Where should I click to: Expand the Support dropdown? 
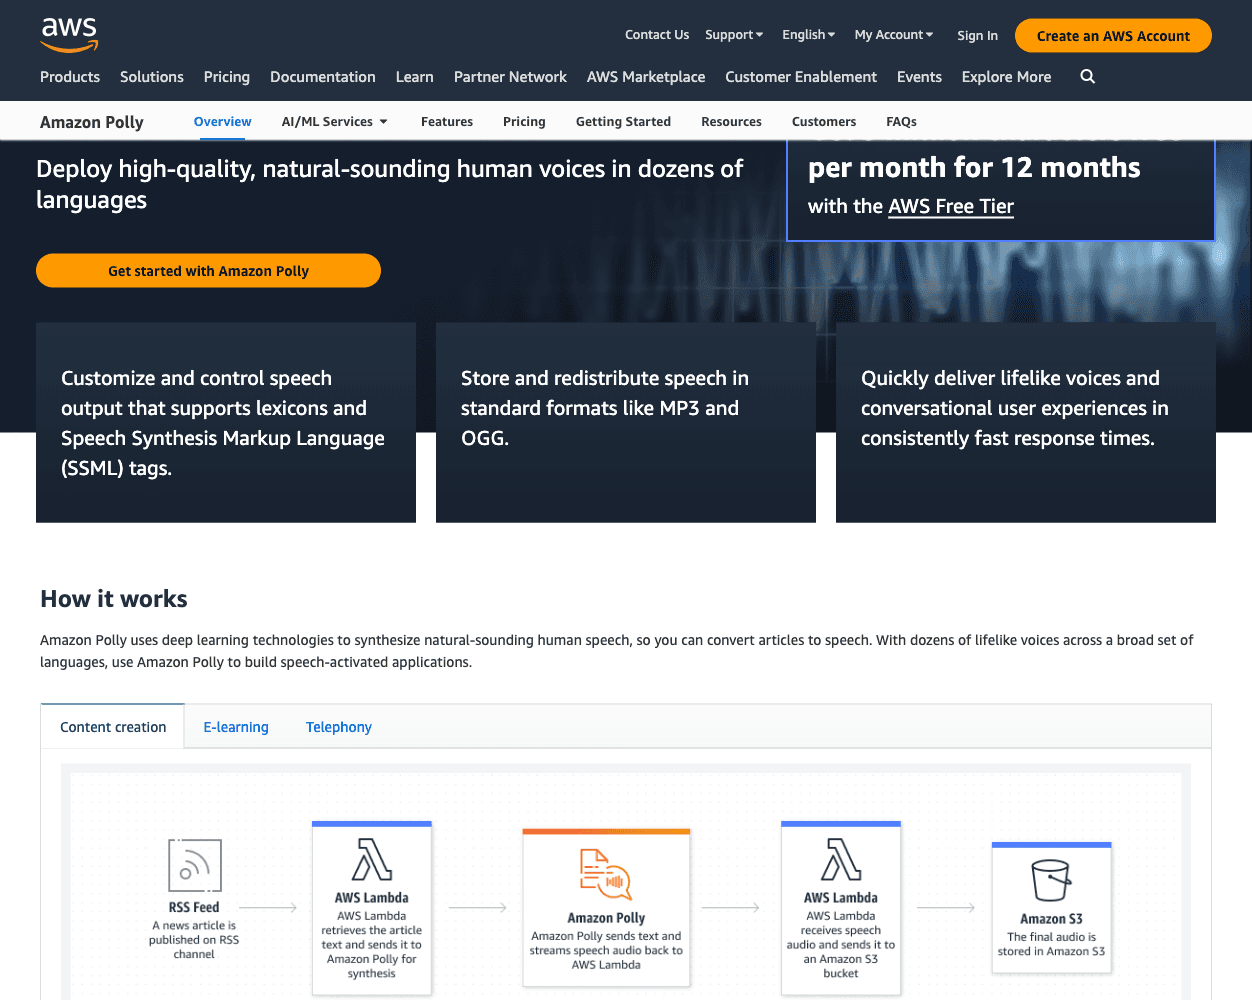pos(734,35)
